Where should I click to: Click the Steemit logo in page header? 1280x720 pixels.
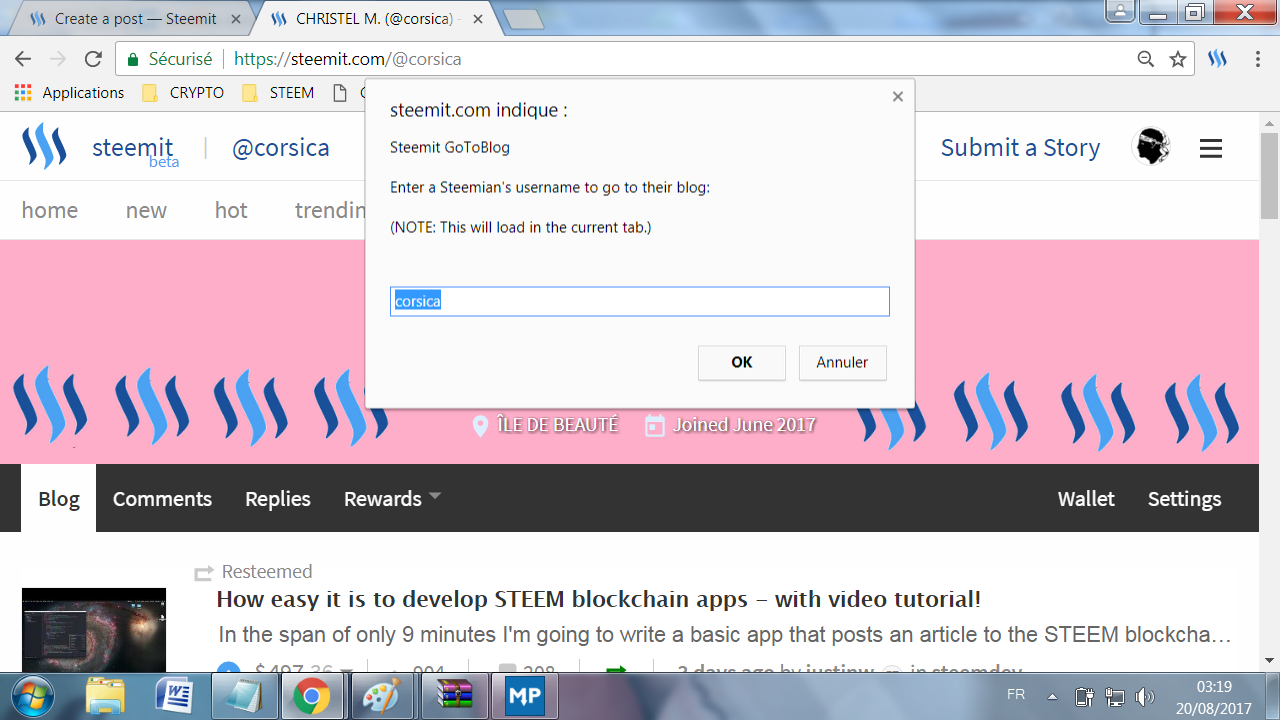pos(45,147)
